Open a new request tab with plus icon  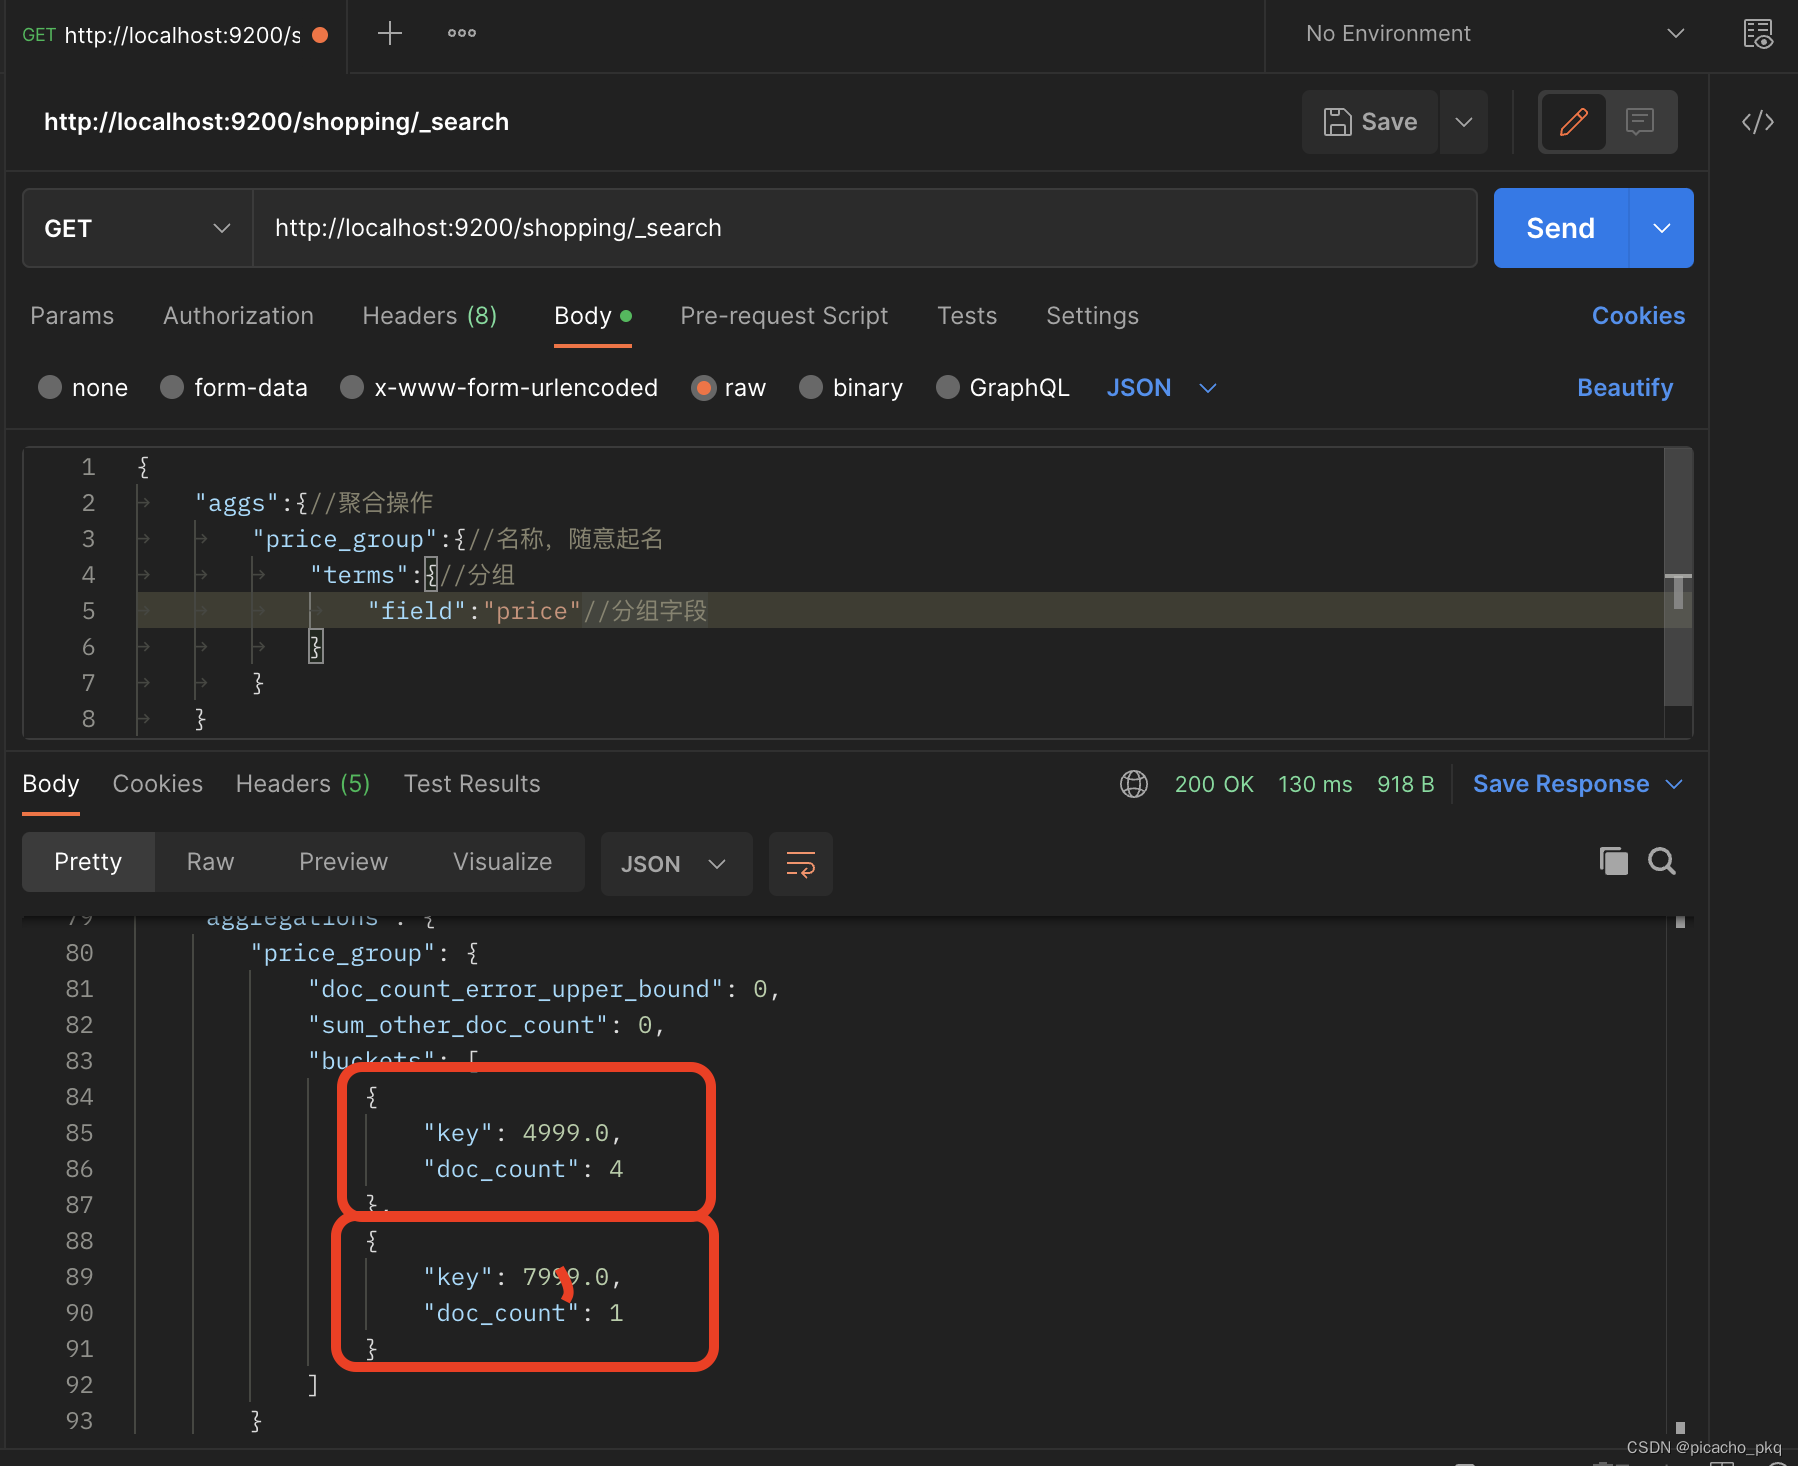[x=389, y=33]
